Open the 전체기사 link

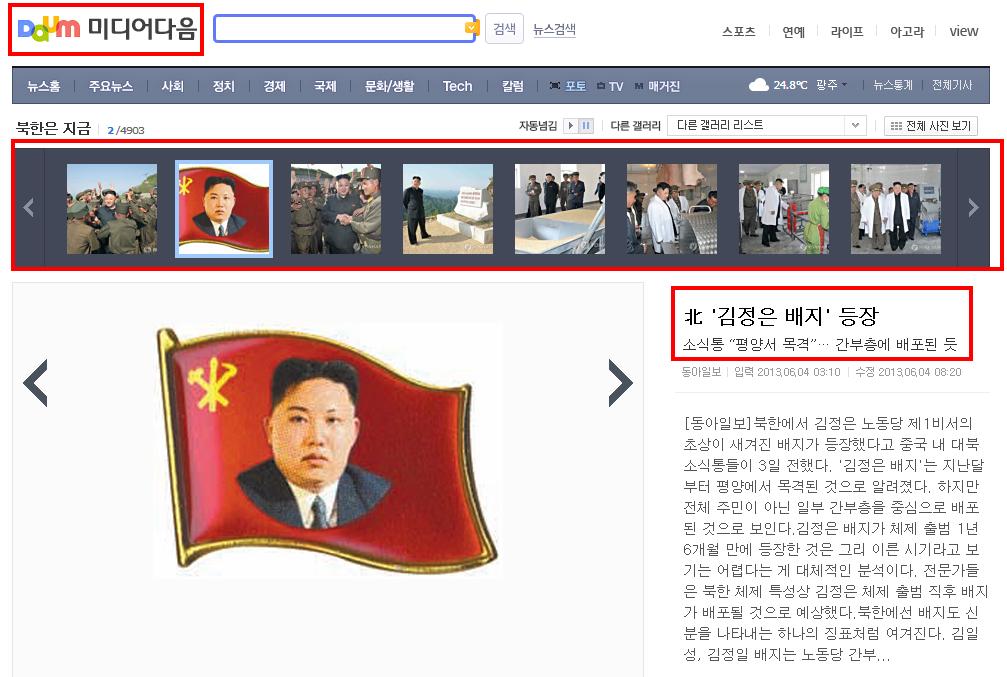coord(952,85)
